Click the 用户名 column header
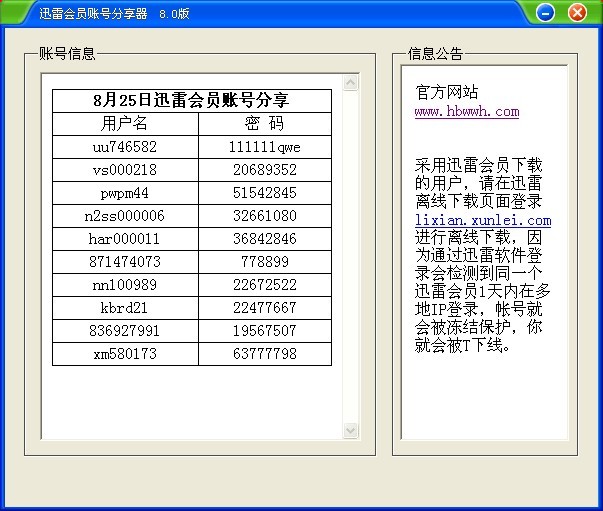The height and width of the screenshot is (511, 603). point(125,124)
